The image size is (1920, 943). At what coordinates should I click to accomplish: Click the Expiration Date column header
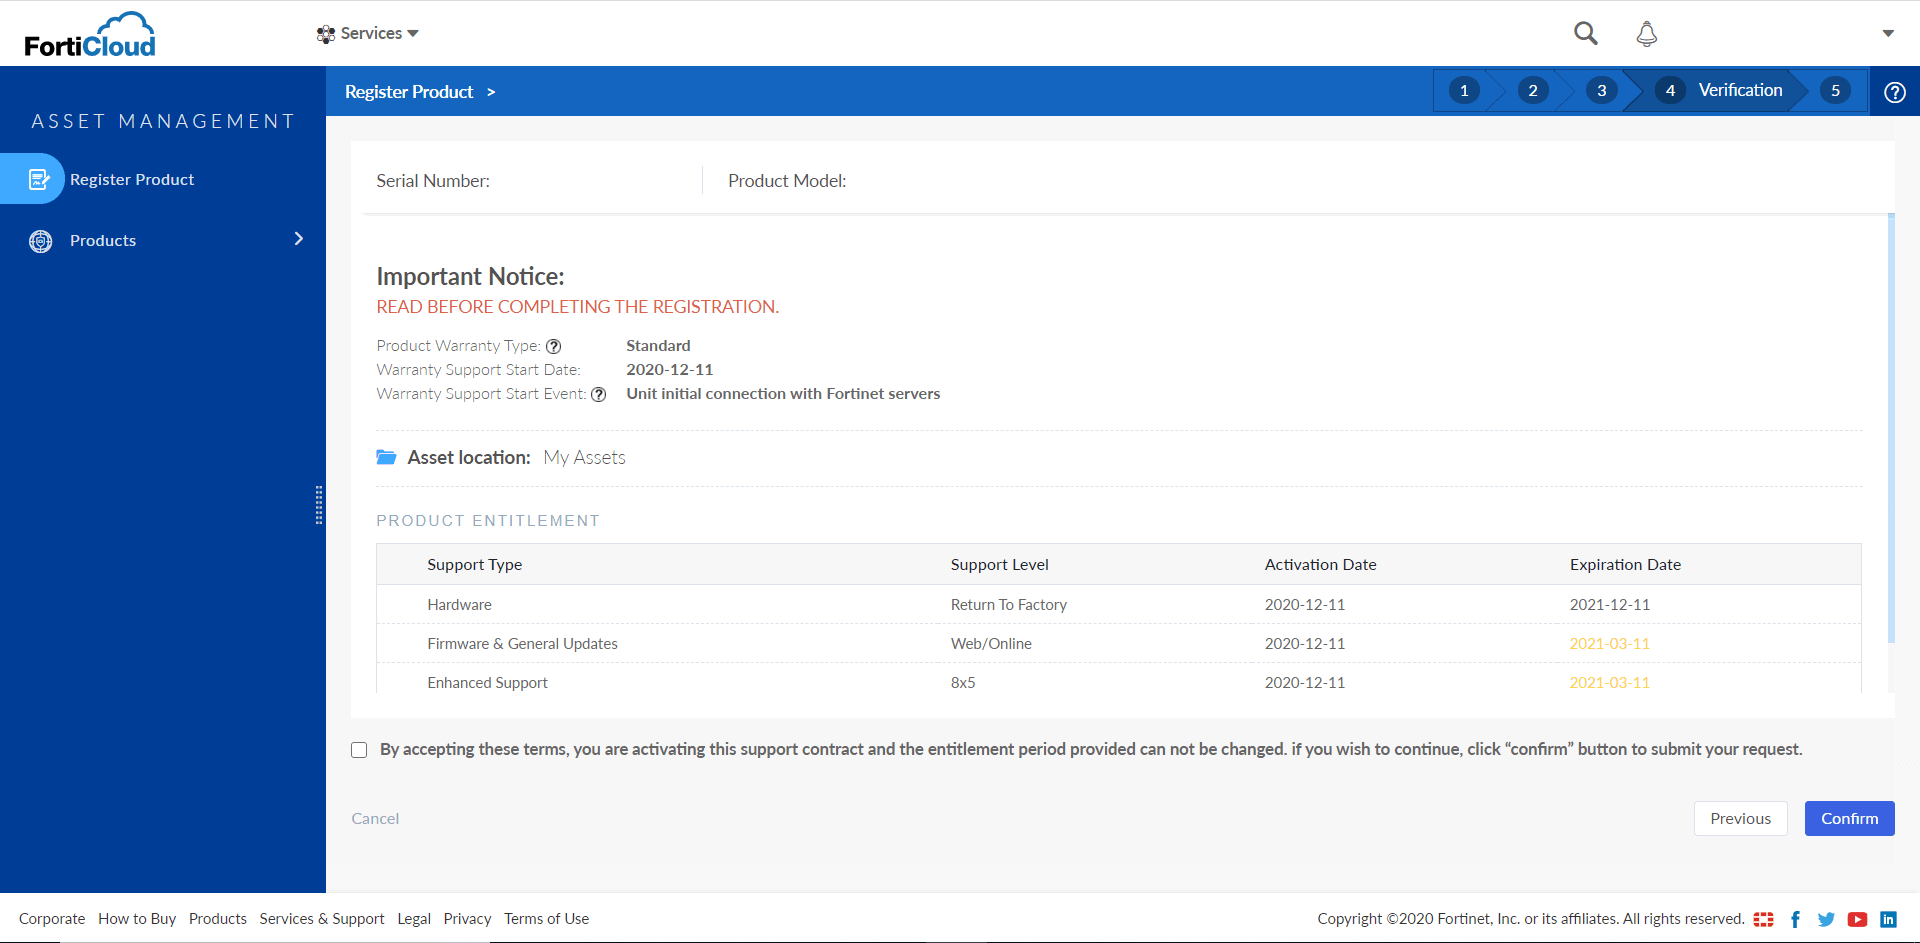1626,565
